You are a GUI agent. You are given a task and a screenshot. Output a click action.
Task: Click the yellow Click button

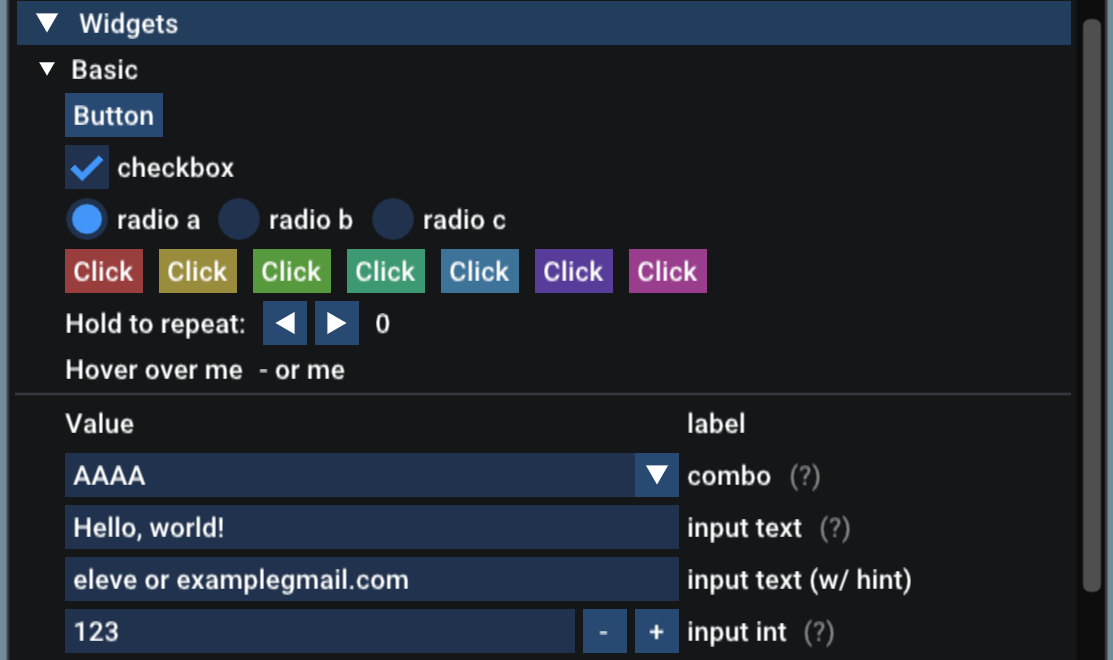tap(197, 270)
